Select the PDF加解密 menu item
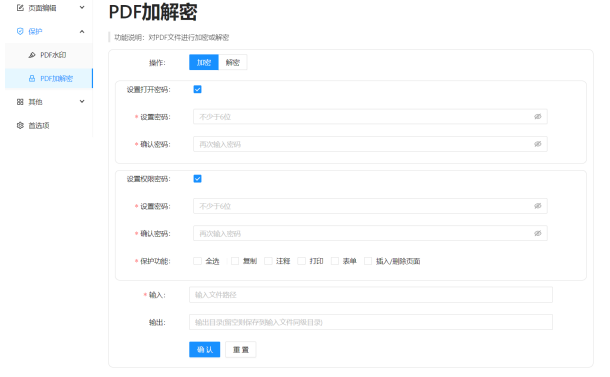The width and height of the screenshot is (610, 377). tap(49, 78)
